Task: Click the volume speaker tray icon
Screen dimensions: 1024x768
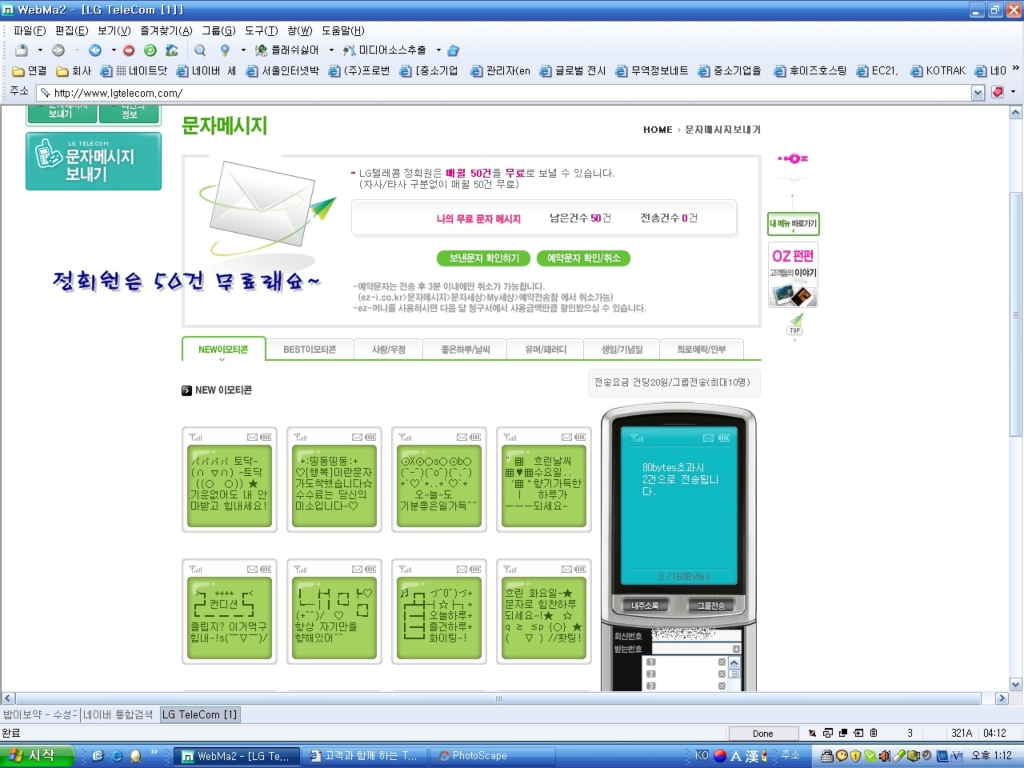Action: pos(886,756)
